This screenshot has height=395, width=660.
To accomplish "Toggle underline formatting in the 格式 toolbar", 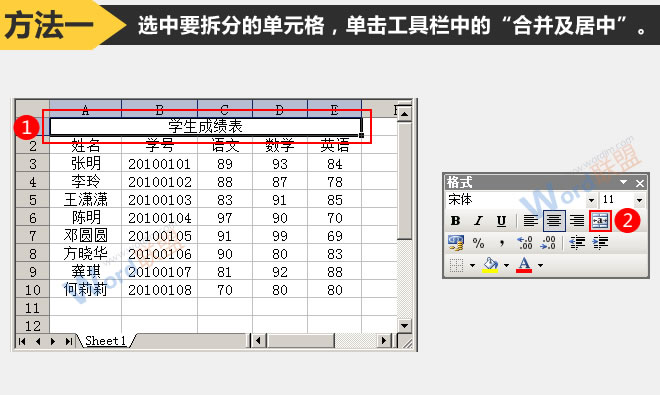I will (501, 221).
